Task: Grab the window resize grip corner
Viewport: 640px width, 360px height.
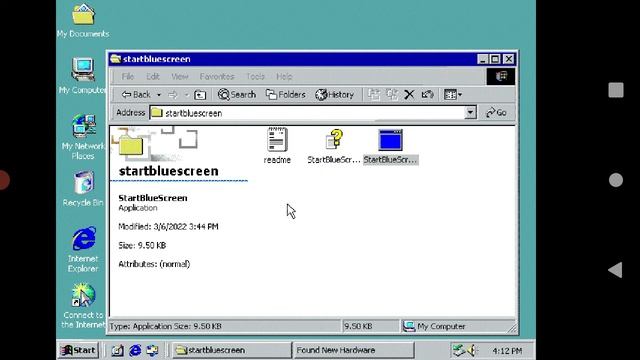Action: click(512, 328)
